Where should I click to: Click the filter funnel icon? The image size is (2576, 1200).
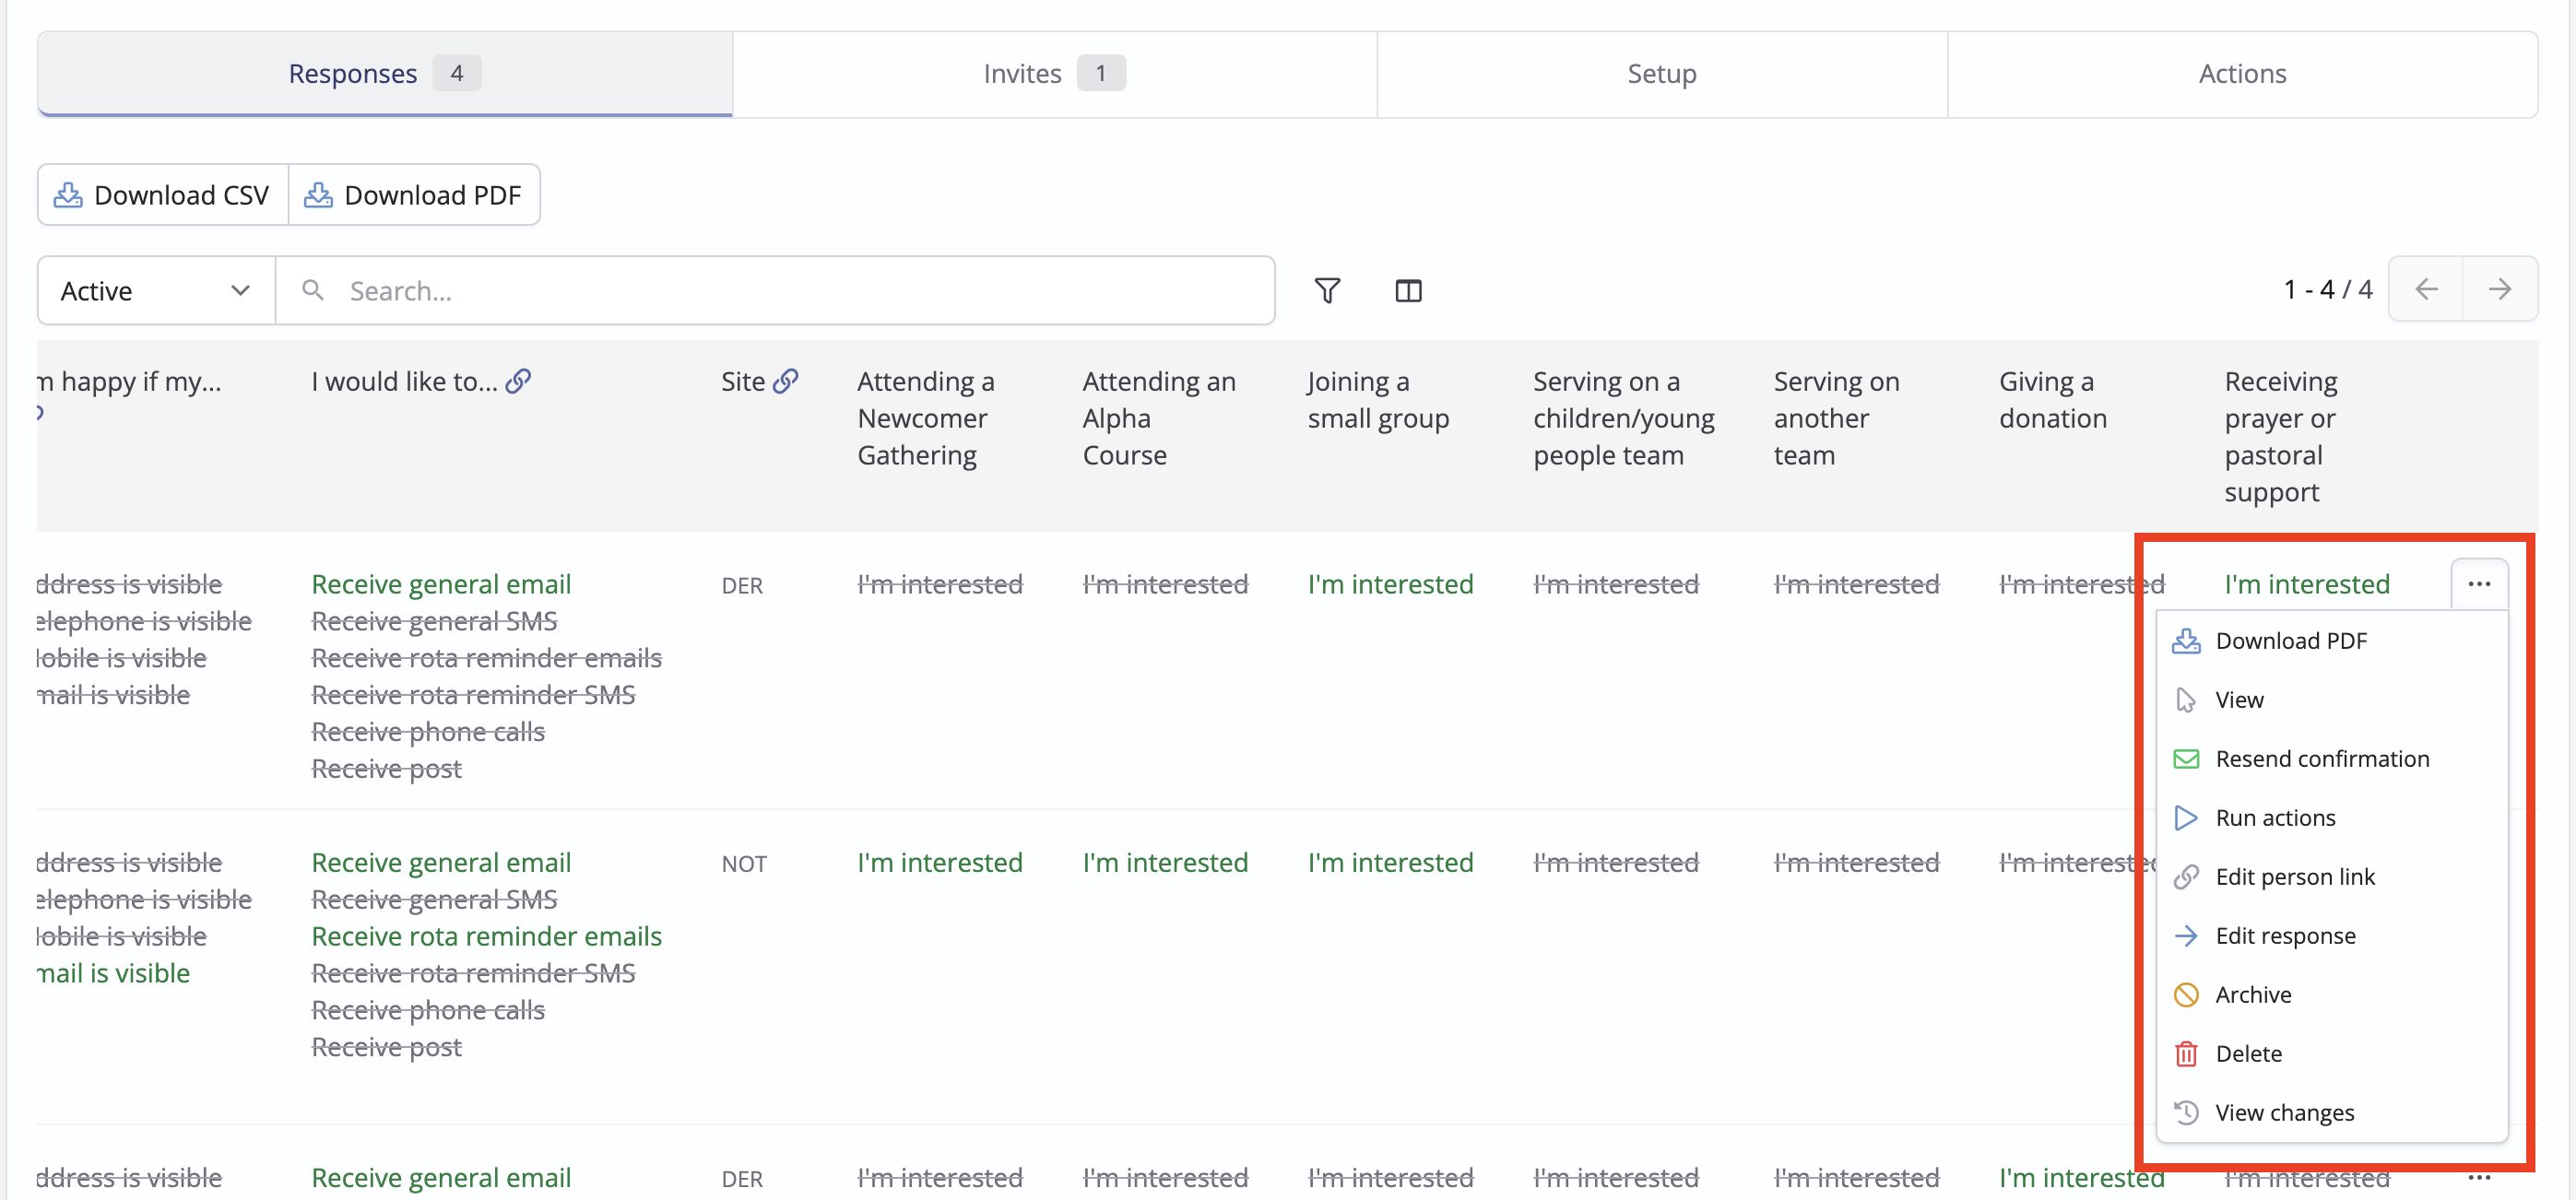1327,290
